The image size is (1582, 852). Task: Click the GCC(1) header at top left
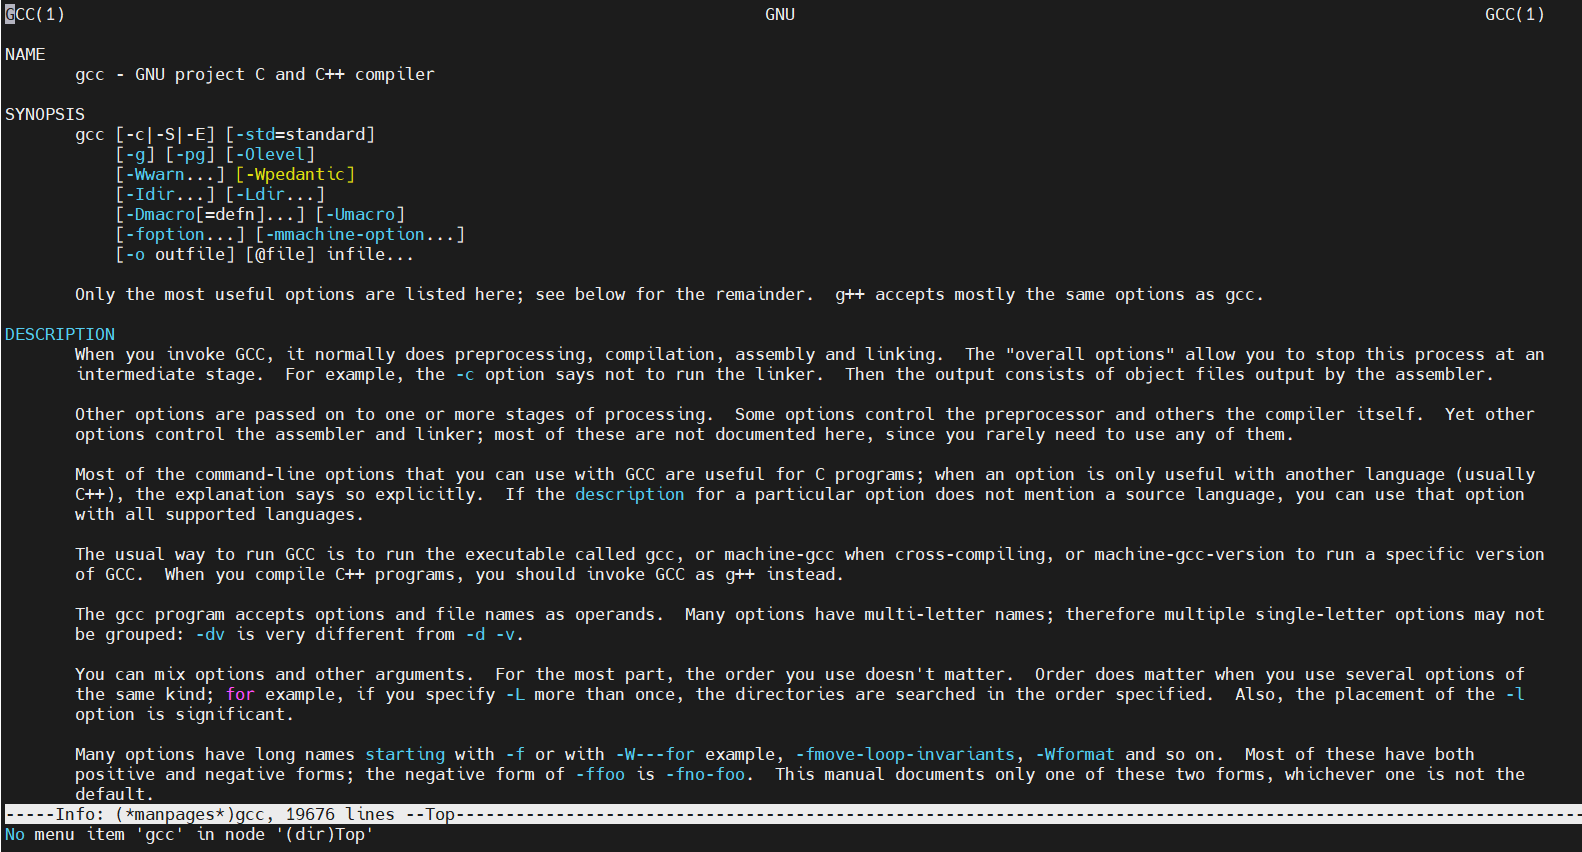[35, 14]
